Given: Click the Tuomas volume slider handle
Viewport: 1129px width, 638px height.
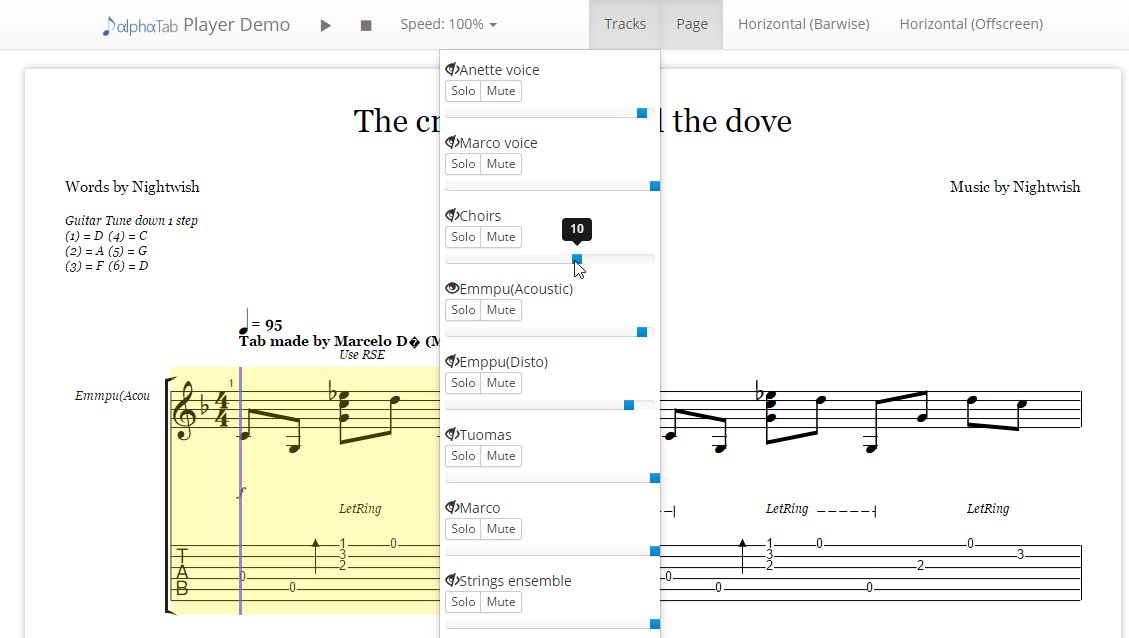Looking at the screenshot, I should coord(655,478).
